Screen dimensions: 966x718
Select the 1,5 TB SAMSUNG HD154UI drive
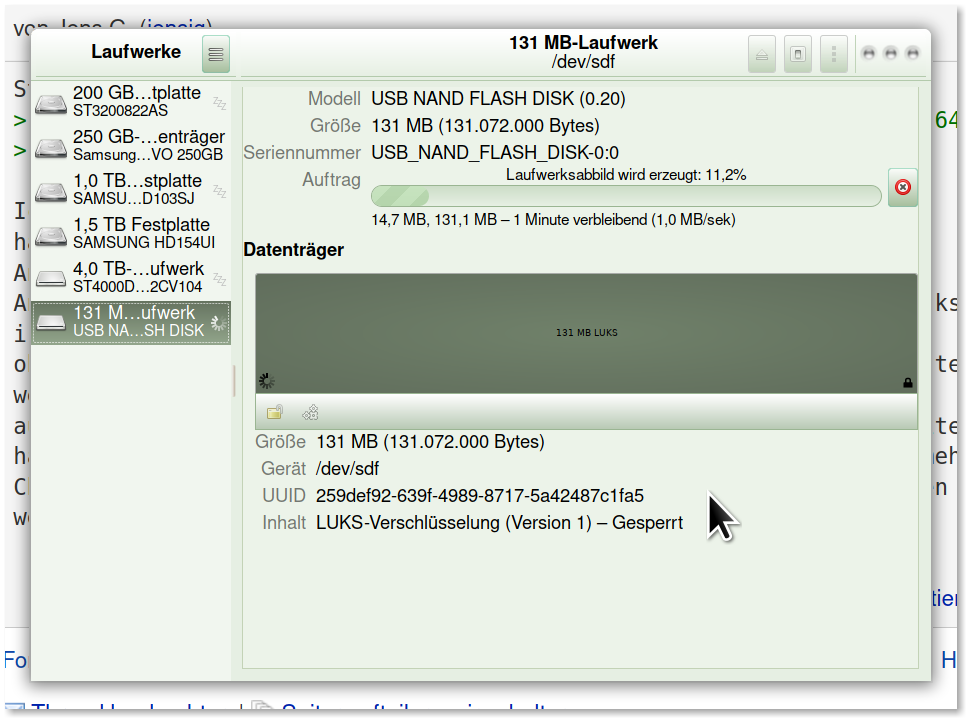click(x=131, y=234)
